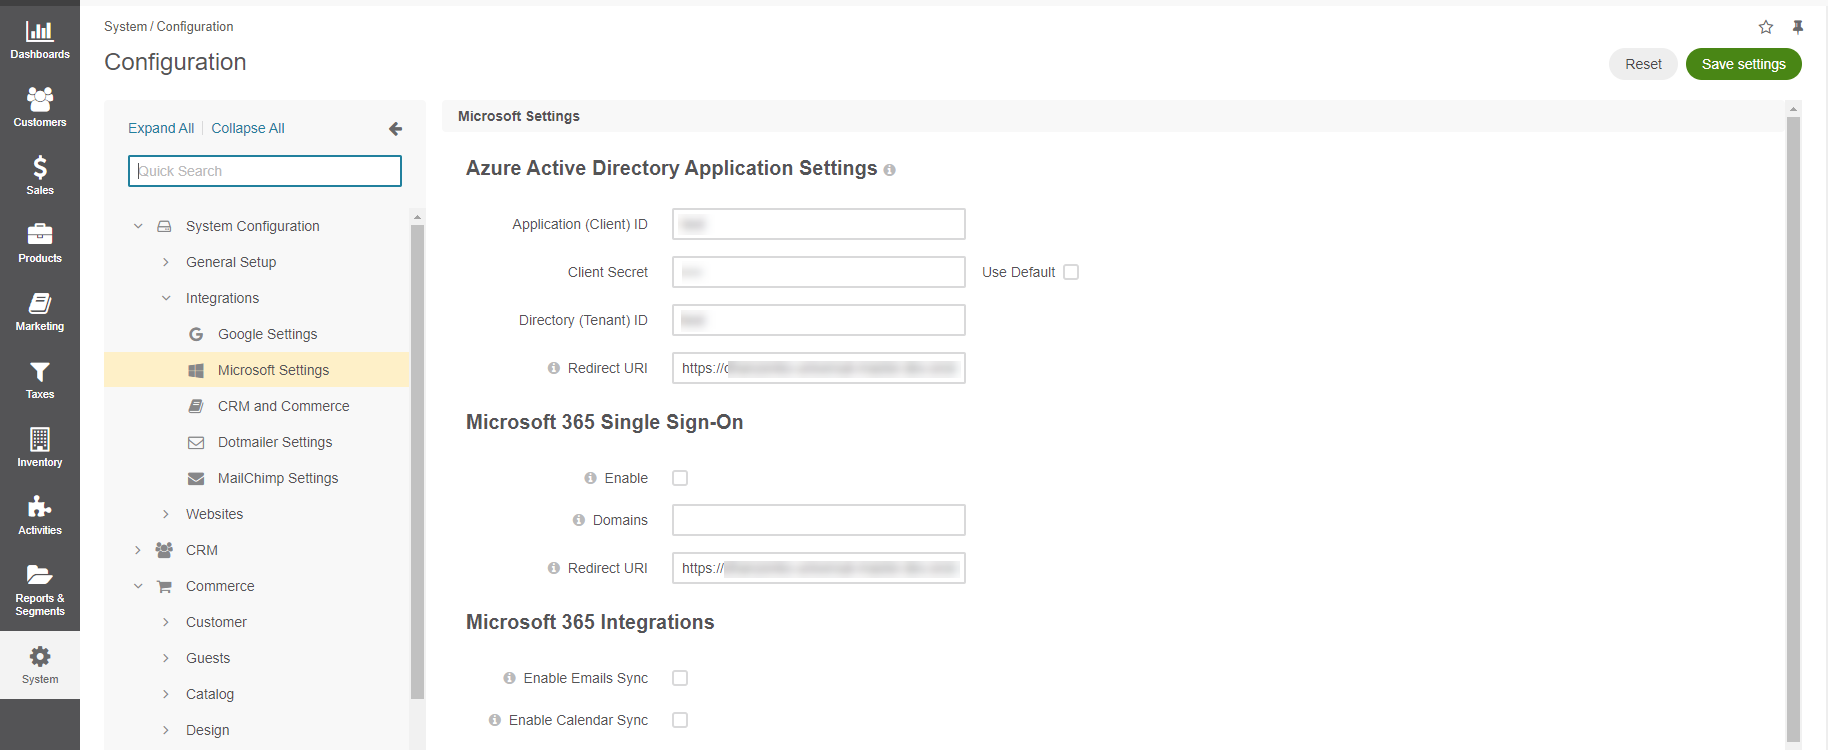Collapse the Integrations node

pyautogui.click(x=166, y=298)
